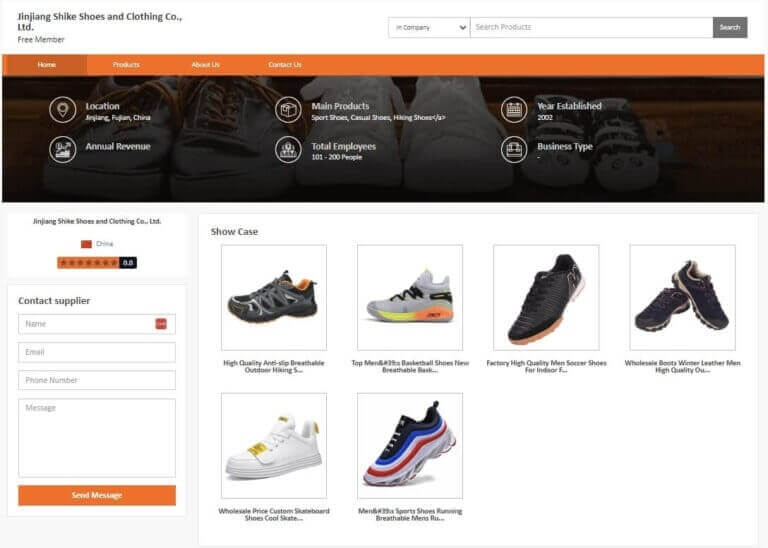Open the striped running shoe thumbnail
This screenshot has height=548, width=768.
[410, 446]
